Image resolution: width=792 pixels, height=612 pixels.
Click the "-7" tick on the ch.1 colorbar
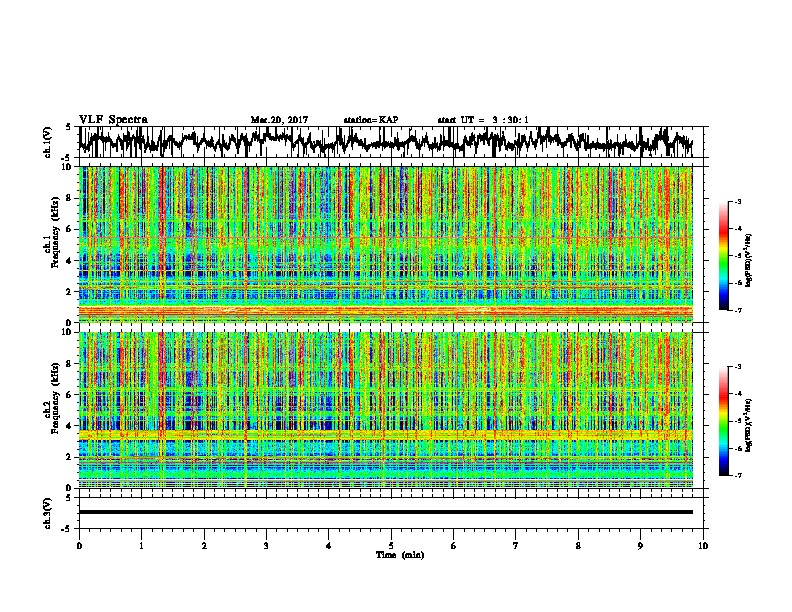[x=737, y=310]
